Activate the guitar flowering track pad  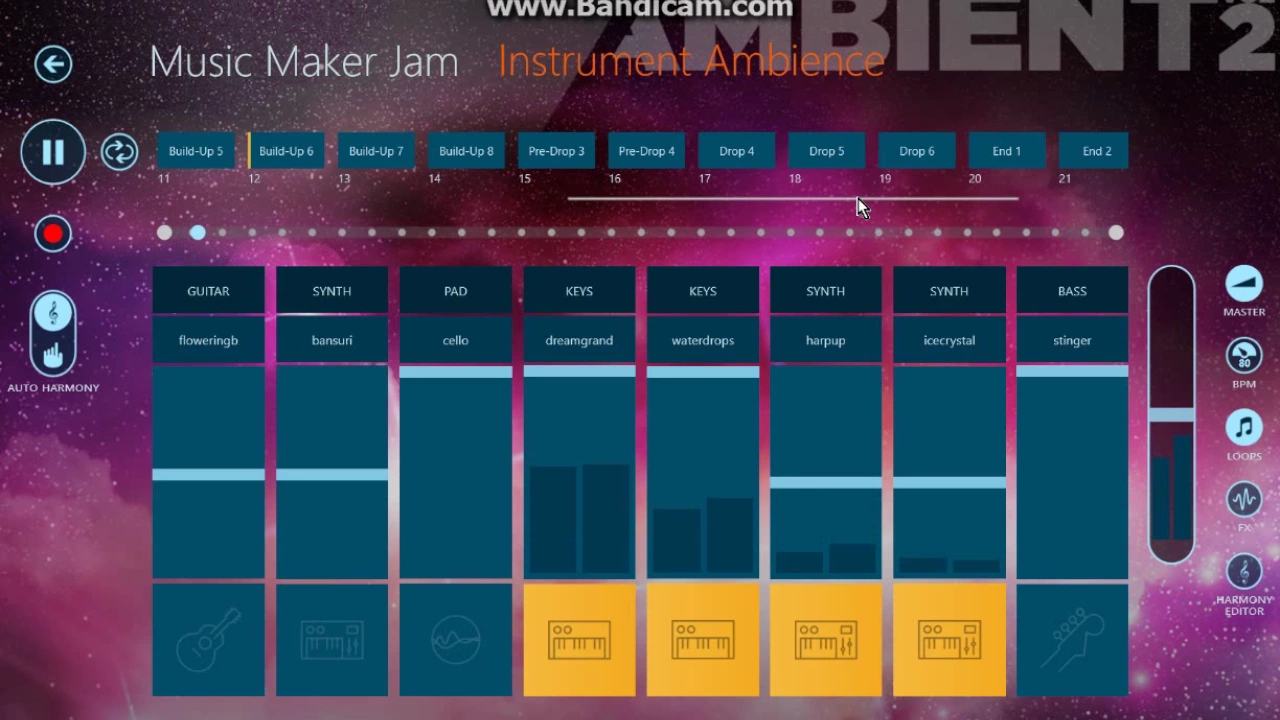tap(208, 640)
